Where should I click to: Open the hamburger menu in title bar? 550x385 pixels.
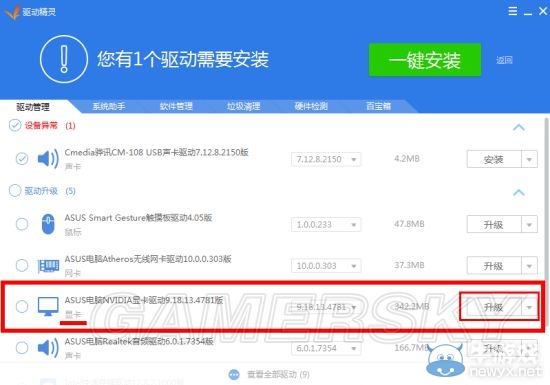coord(512,11)
